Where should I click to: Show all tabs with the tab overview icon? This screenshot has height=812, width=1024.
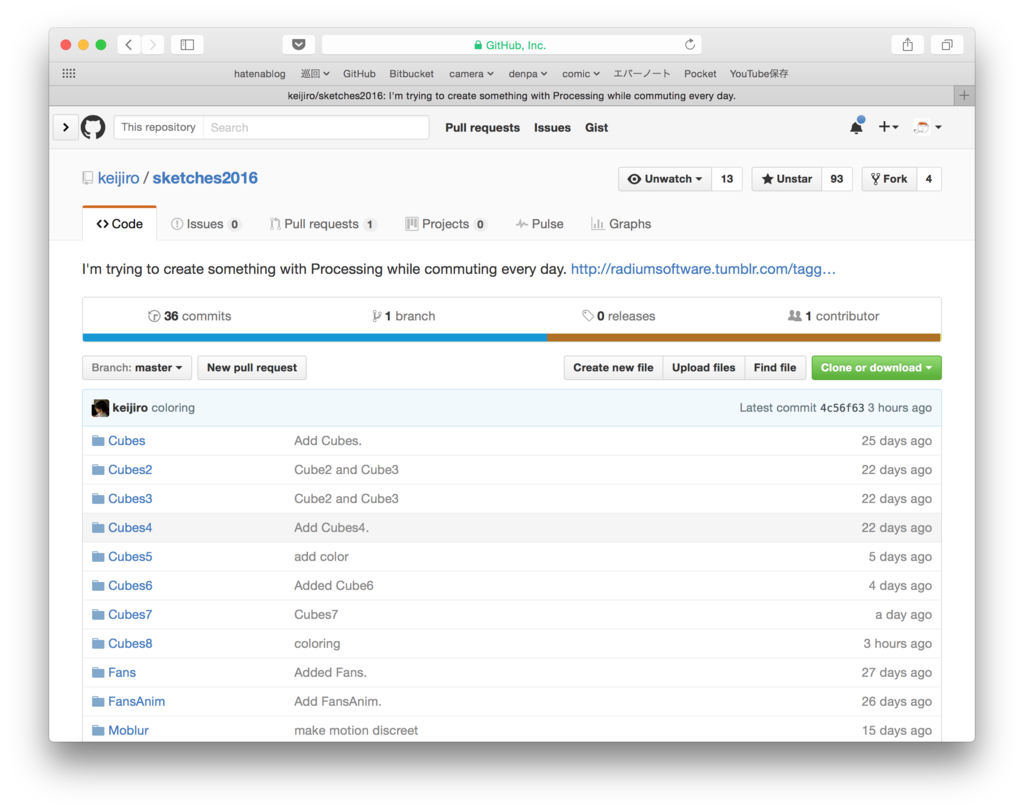946,44
